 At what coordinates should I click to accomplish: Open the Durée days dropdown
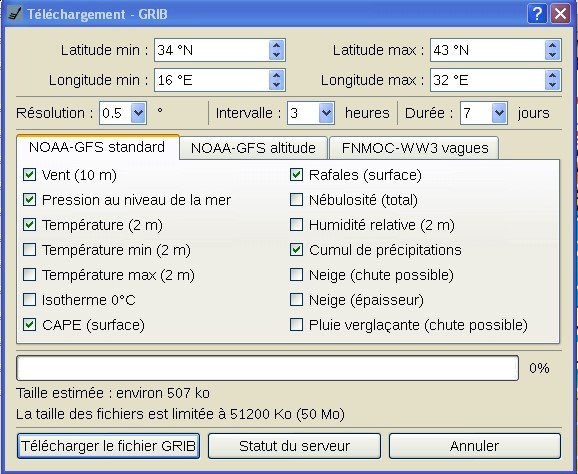(x=499, y=113)
